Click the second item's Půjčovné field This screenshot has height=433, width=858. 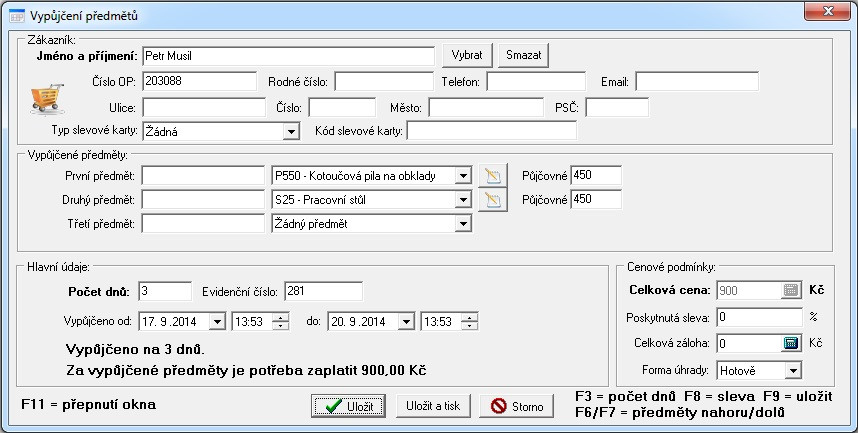click(x=595, y=199)
